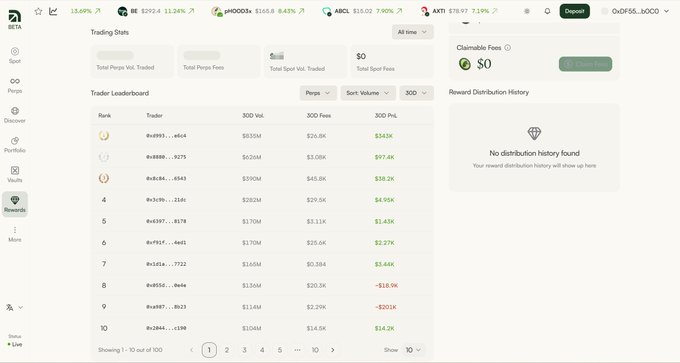The height and width of the screenshot is (363, 680).
Task: Click trader address 0x8c84...6543
Action: pyautogui.click(x=166, y=178)
